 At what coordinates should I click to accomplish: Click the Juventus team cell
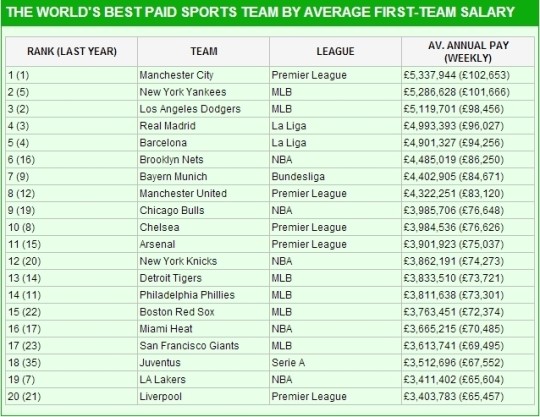point(204,362)
